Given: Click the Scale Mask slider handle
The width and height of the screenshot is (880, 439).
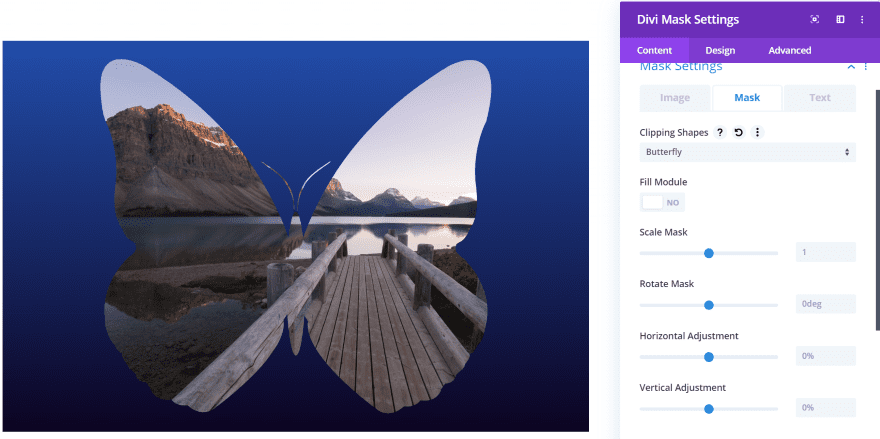Looking at the screenshot, I should [x=709, y=253].
